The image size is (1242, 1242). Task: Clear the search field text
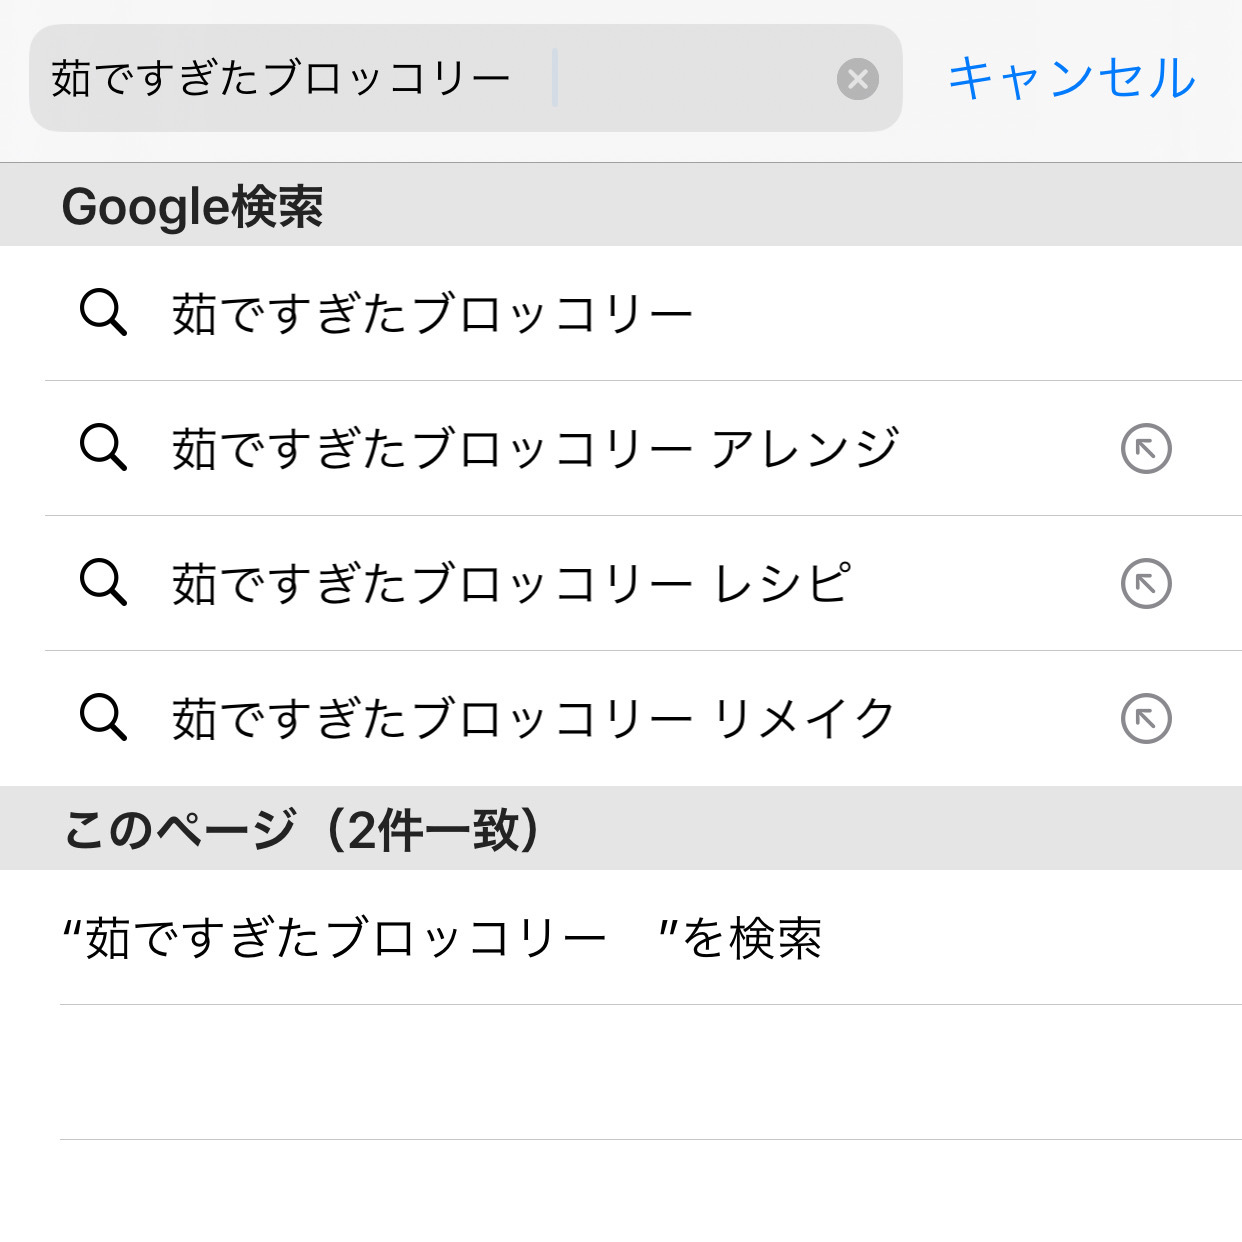click(x=857, y=79)
